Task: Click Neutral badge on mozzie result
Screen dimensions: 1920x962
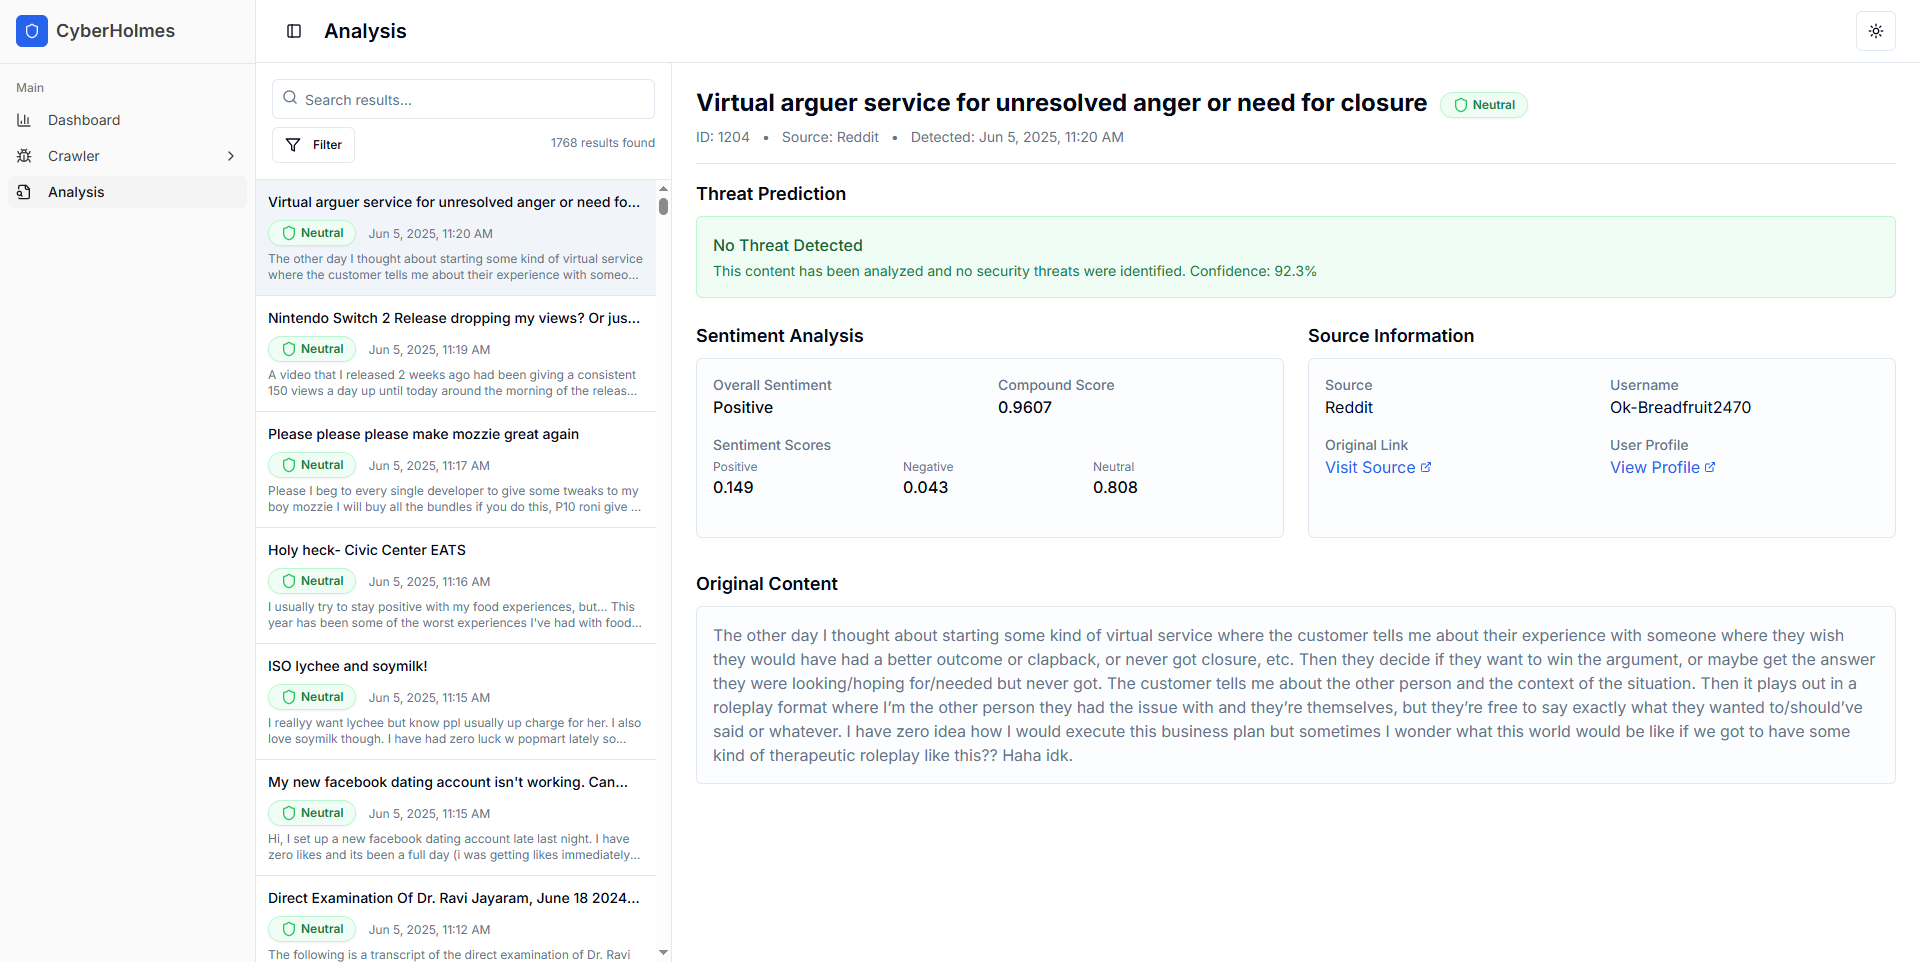Action: point(312,465)
